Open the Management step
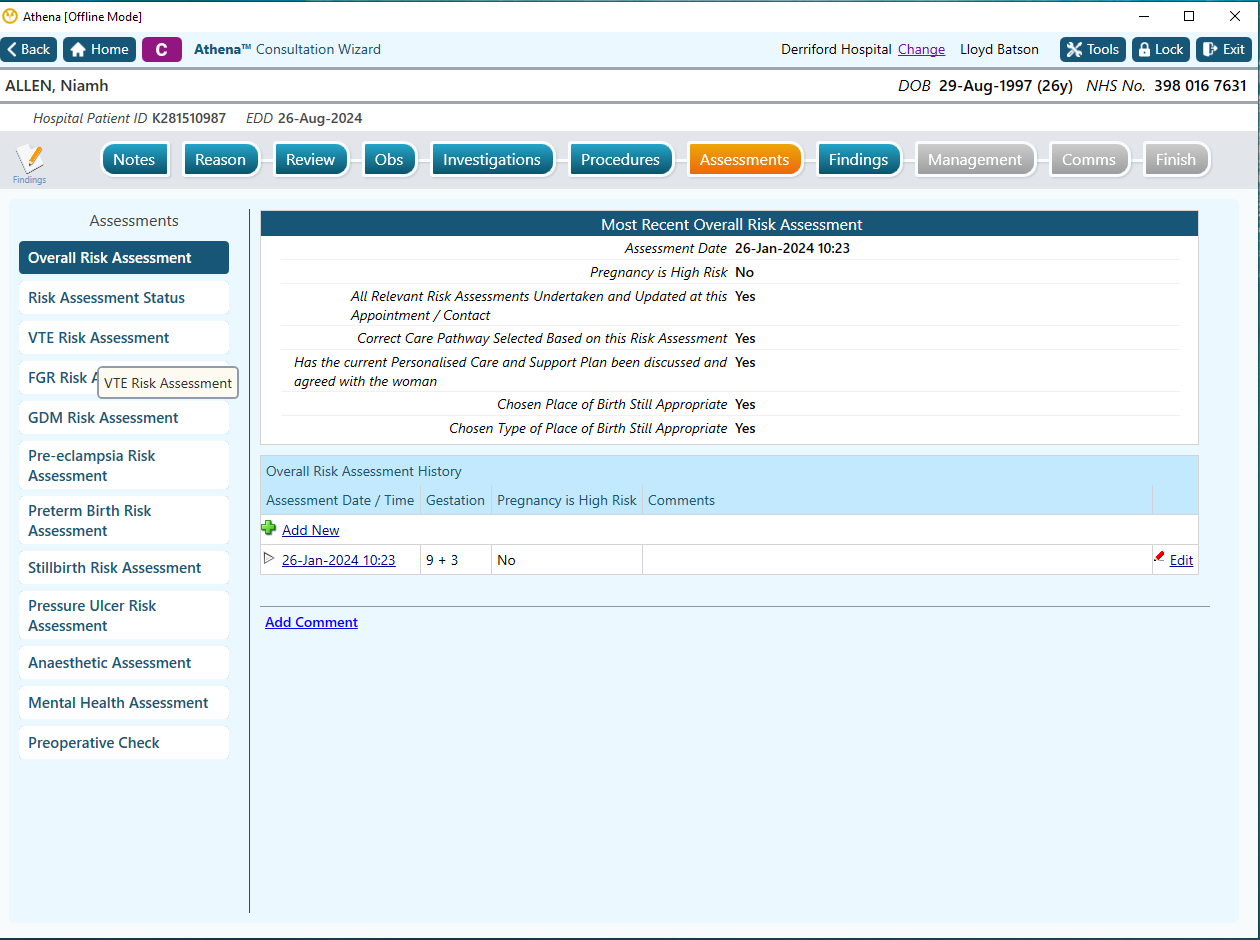 (975, 159)
